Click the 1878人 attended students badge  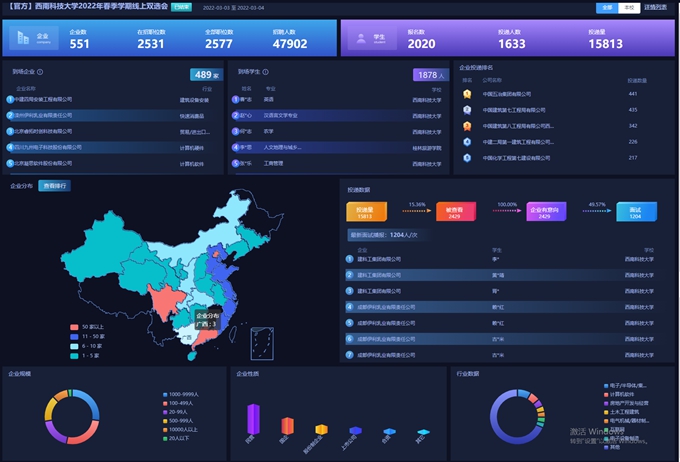tap(431, 75)
